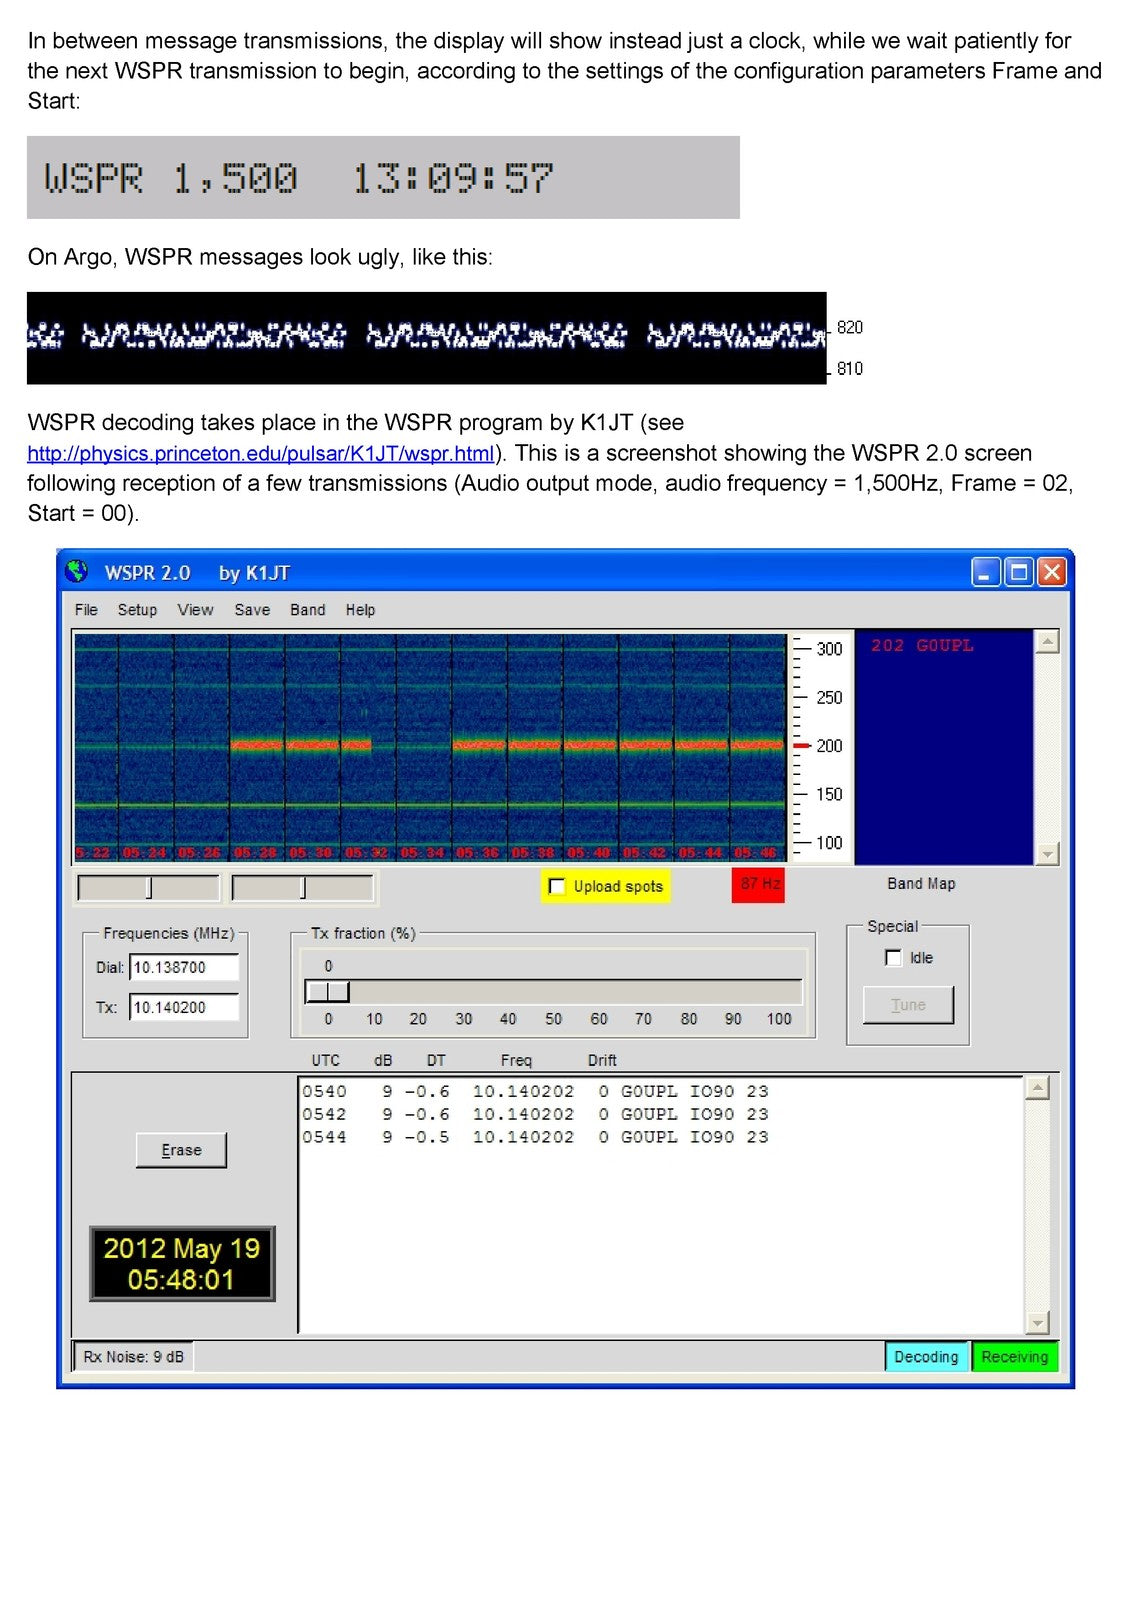The image size is (1131, 1600).
Task: Click the Decoding status indicator
Action: (x=926, y=1357)
